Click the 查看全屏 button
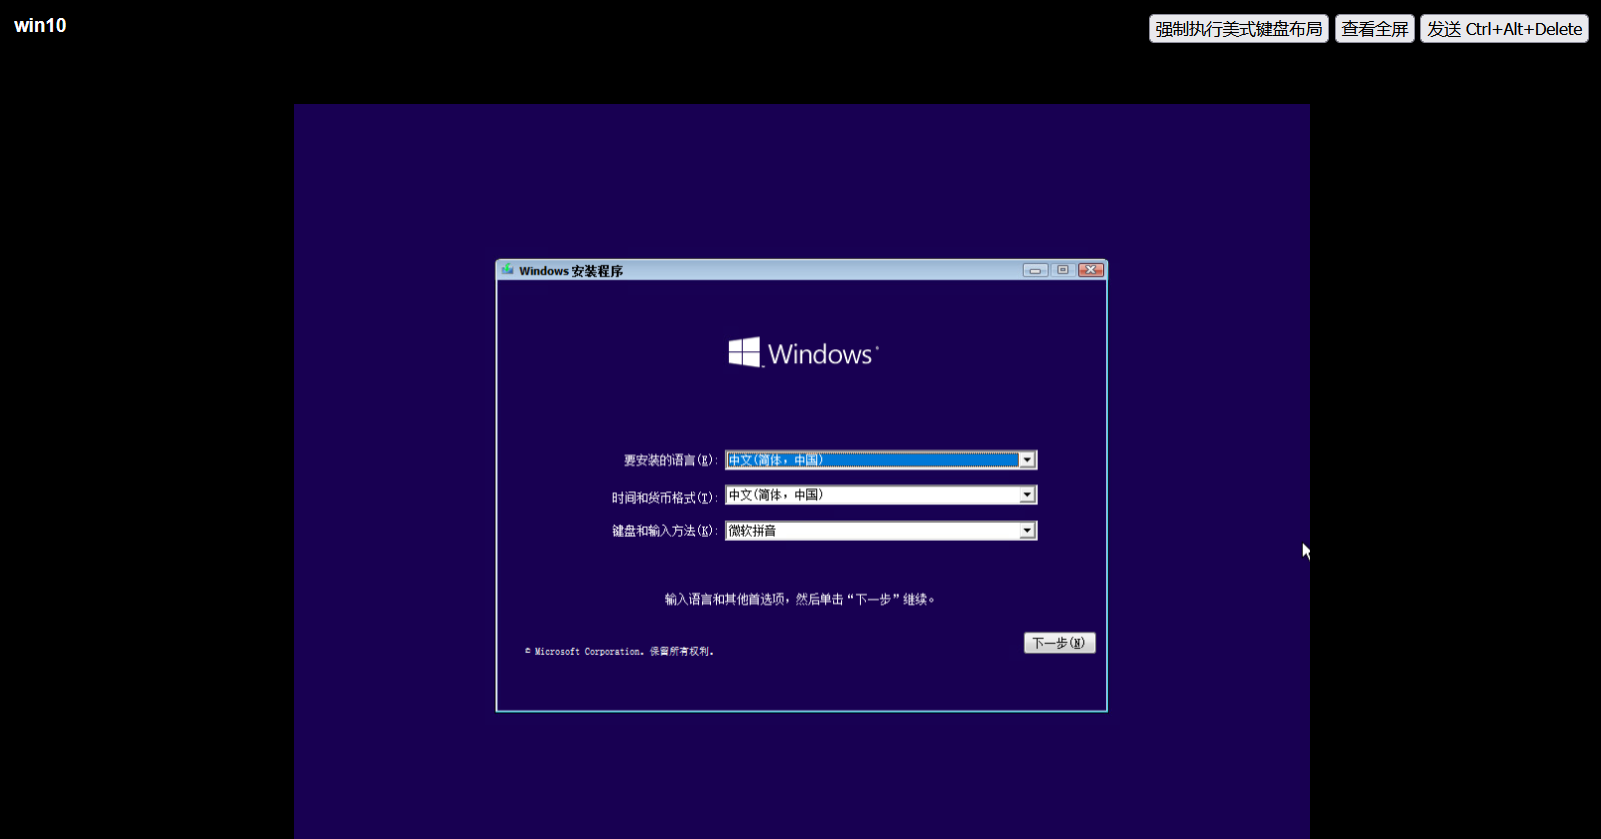Image resolution: width=1601 pixels, height=839 pixels. [x=1375, y=29]
